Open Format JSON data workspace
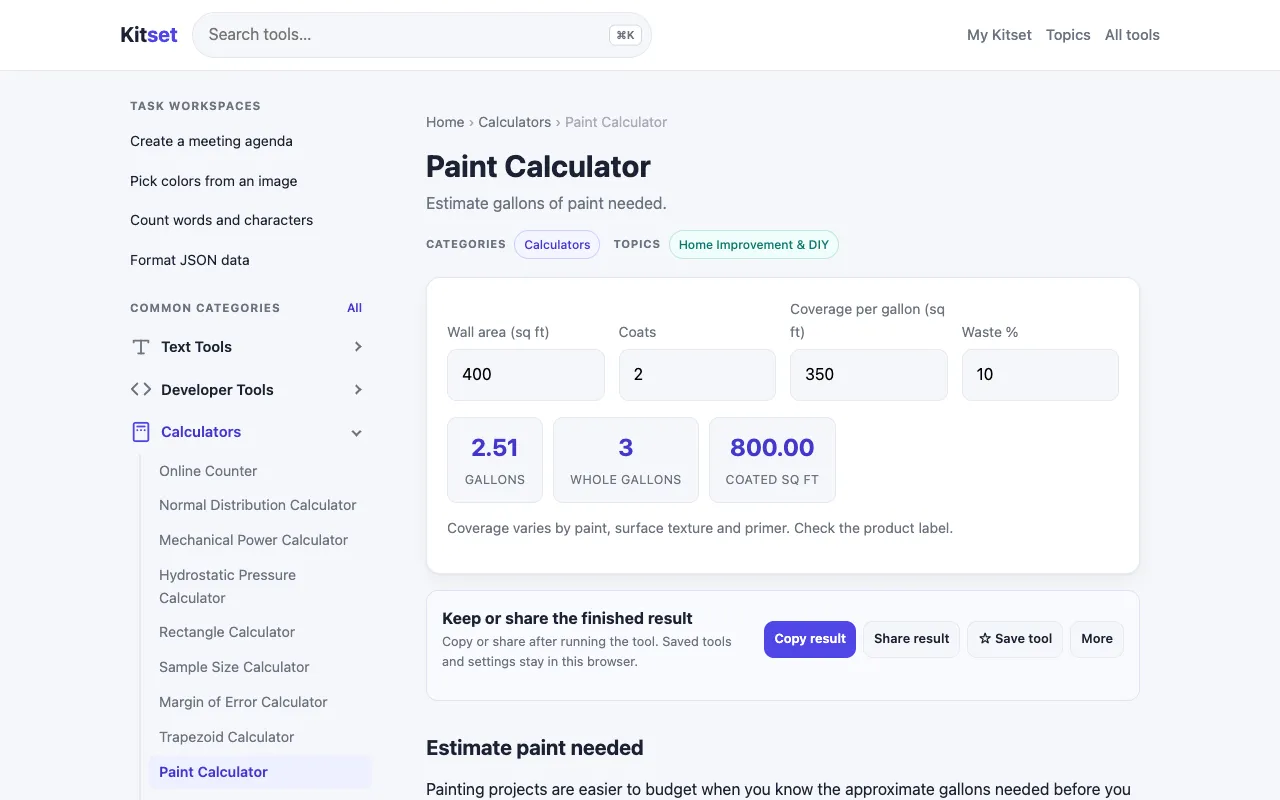The image size is (1280, 800). [x=190, y=260]
